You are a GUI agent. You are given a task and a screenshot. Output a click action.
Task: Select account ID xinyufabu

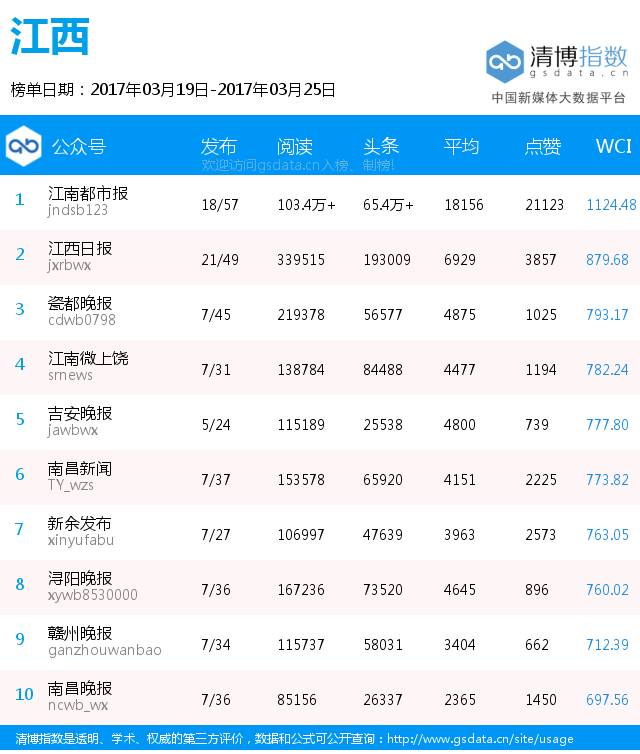(81, 540)
